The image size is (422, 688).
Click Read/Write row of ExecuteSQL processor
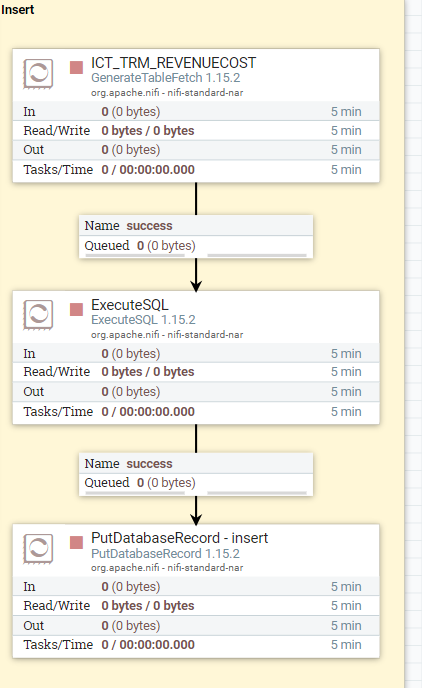[196, 372]
